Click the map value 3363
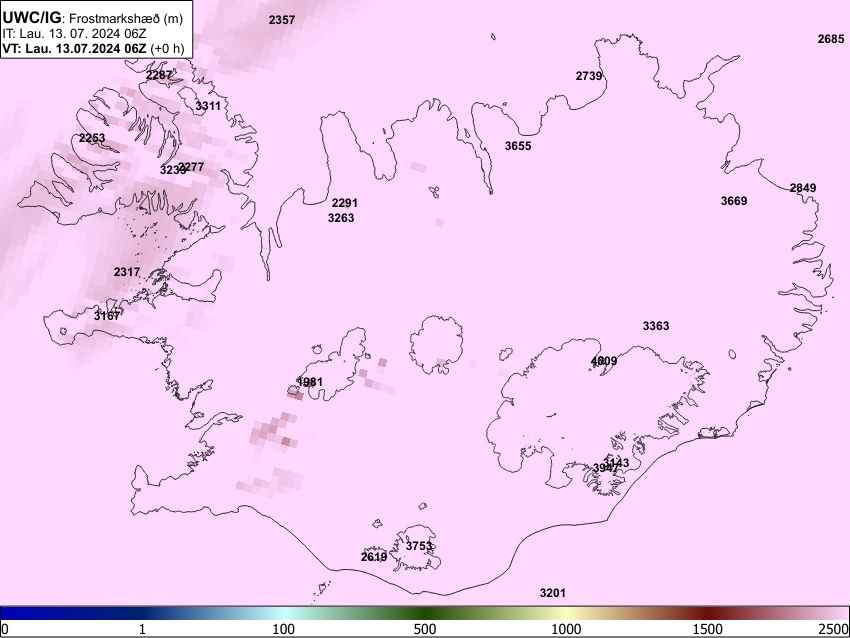The width and height of the screenshot is (850, 638). click(656, 326)
